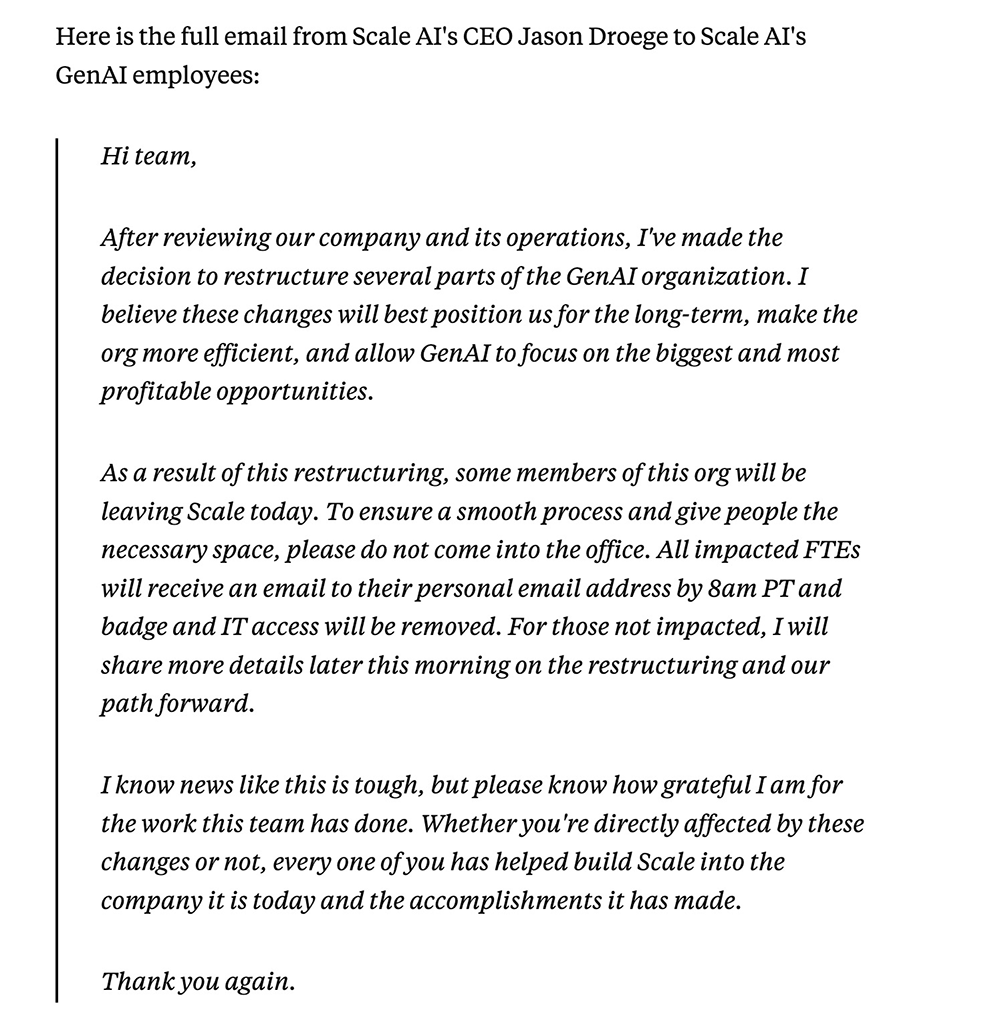Image resolution: width=1000 pixels, height=1028 pixels.
Task: Click the vertical blockquote bar on left
Action: (x=56, y=570)
